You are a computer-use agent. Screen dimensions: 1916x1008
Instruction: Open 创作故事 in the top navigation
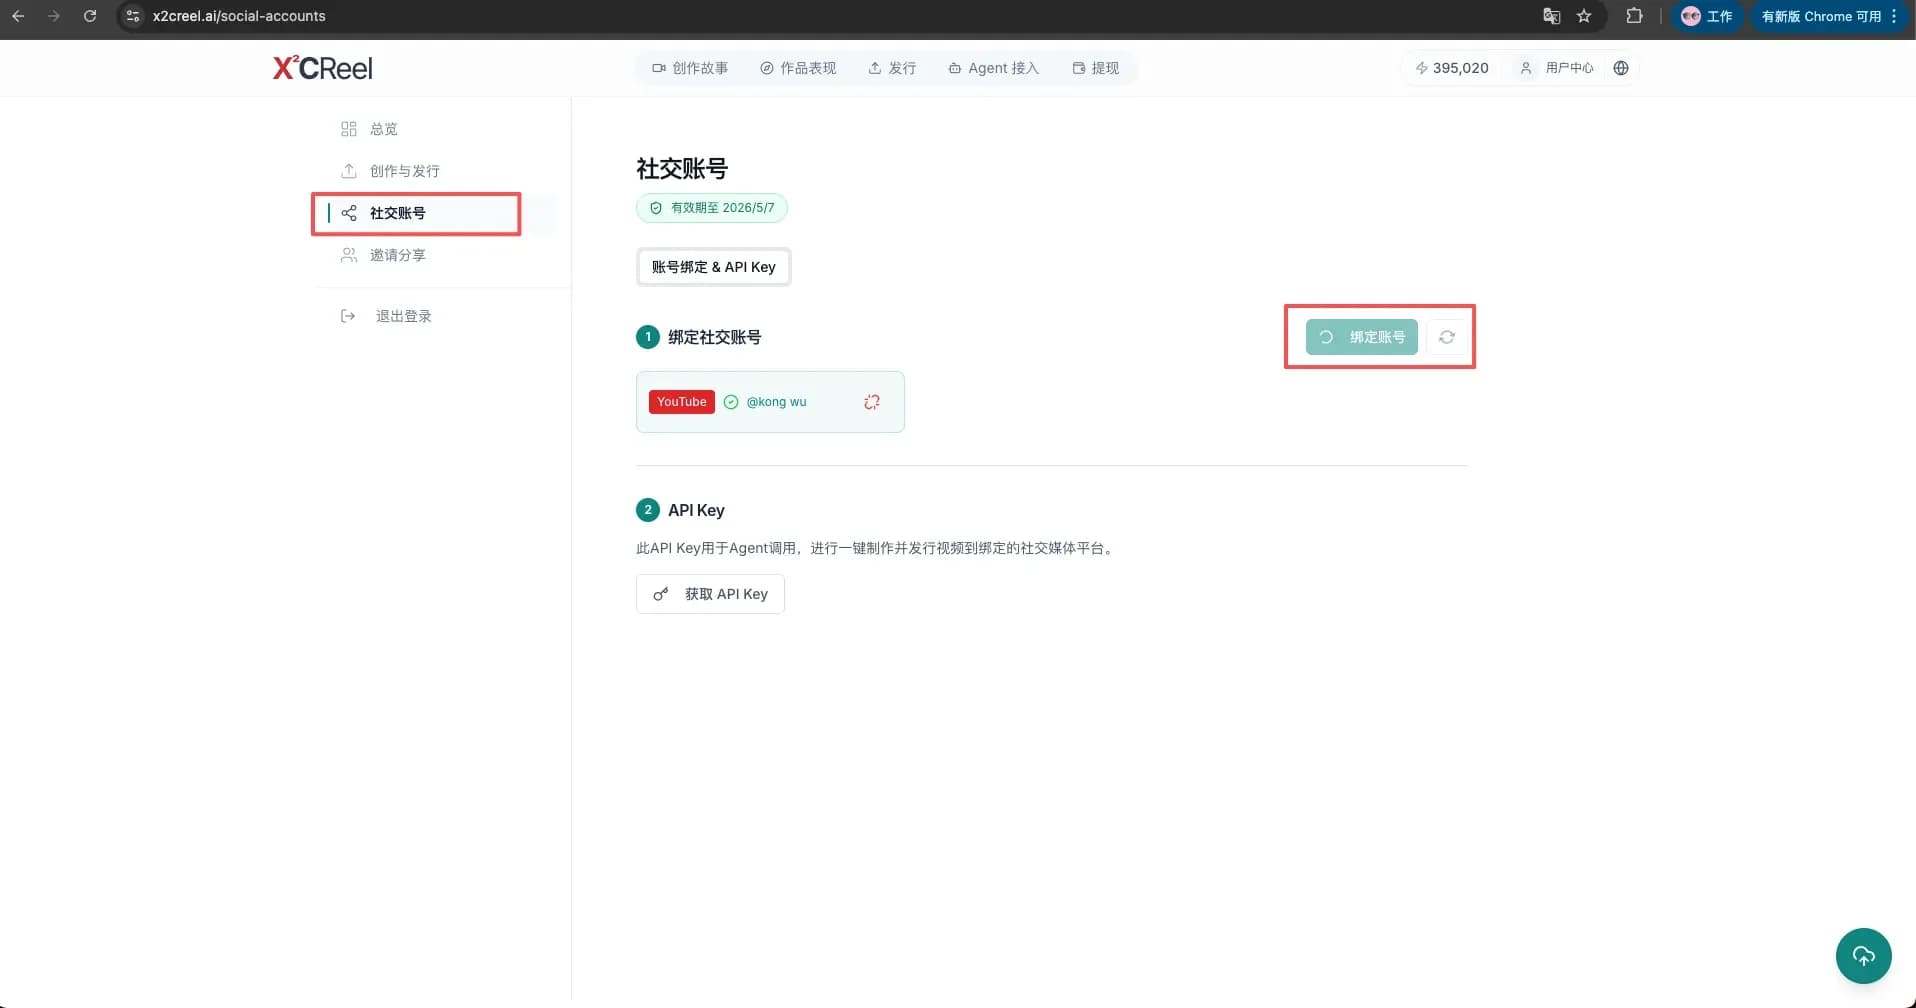pos(690,68)
